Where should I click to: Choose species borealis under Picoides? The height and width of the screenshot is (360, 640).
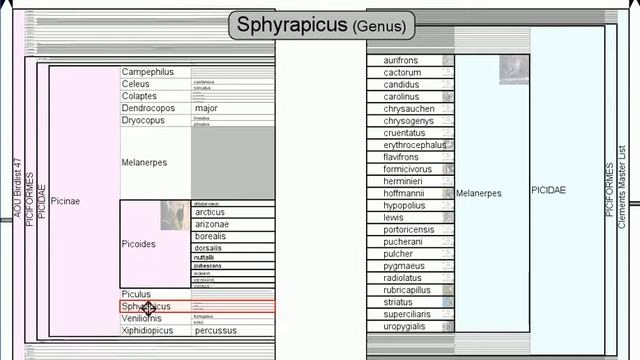pos(233,237)
